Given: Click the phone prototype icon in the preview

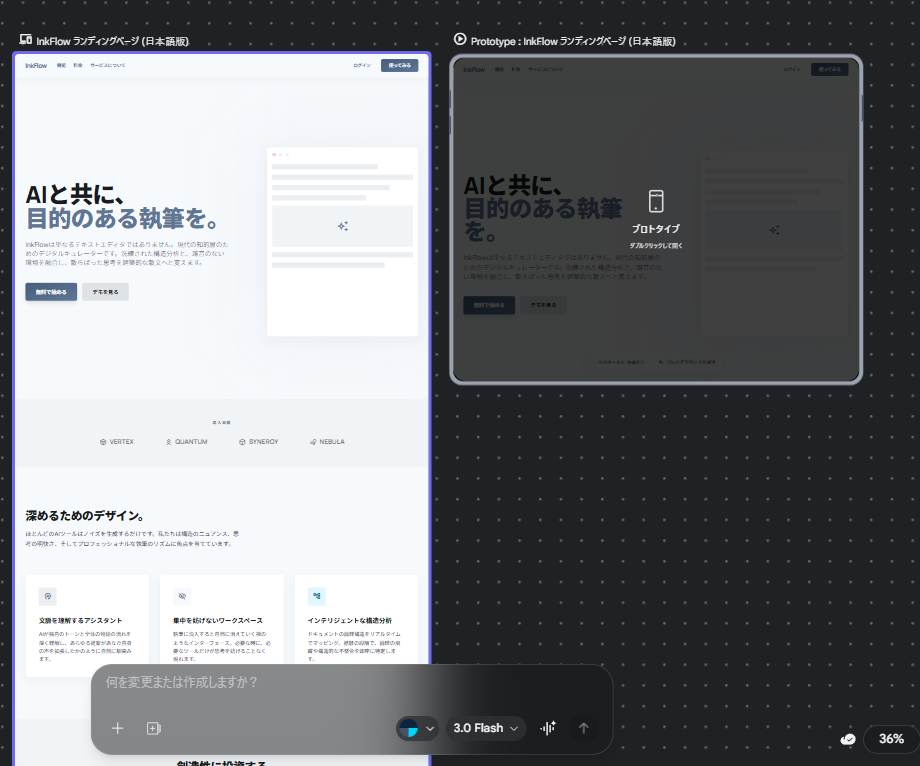Looking at the screenshot, I should (x=655, y=201).
